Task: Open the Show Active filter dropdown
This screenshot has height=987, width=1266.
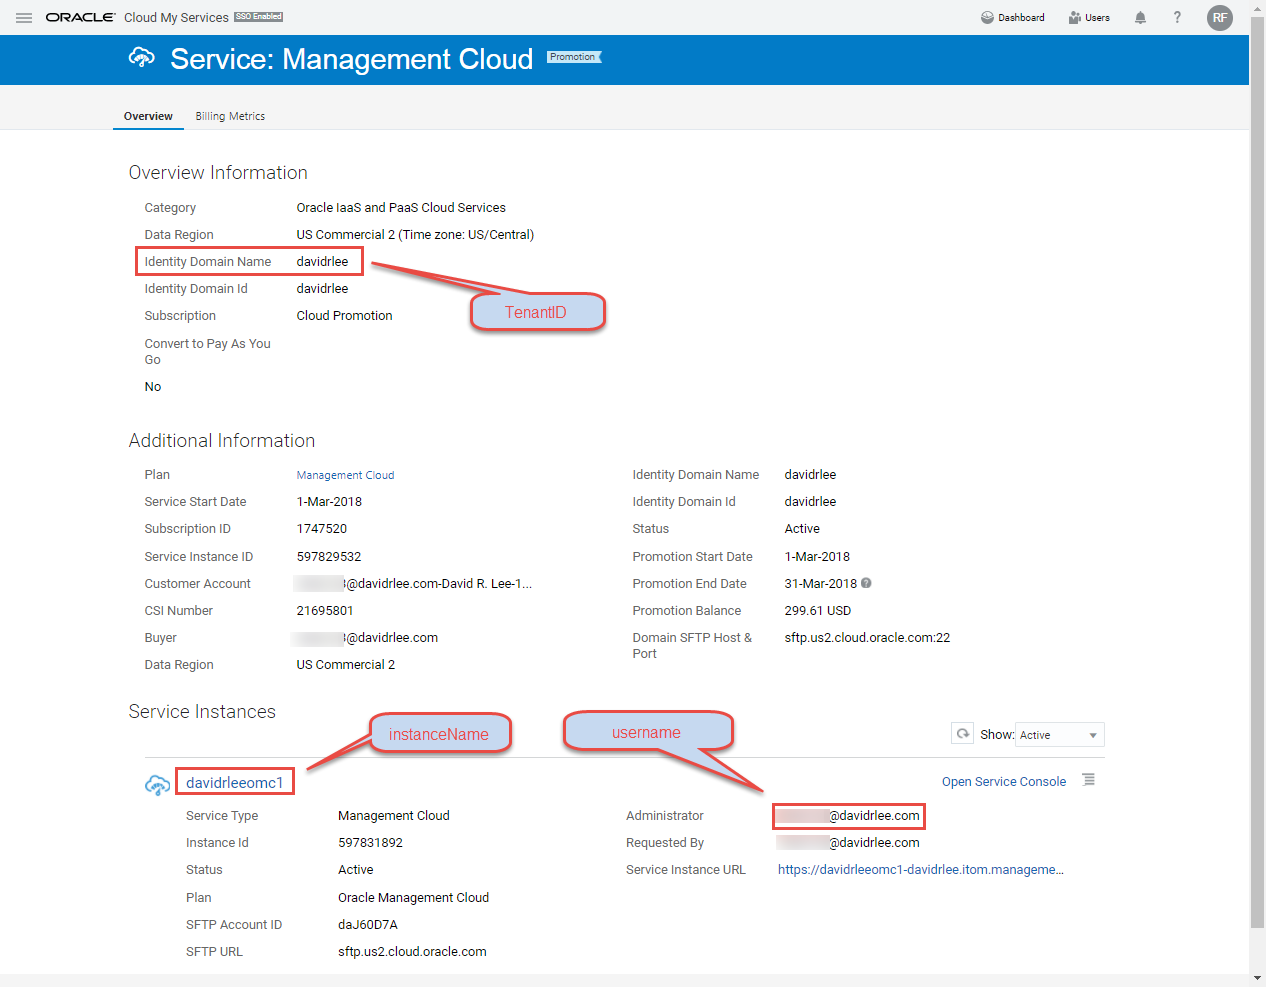Action: click(1060, 735)
